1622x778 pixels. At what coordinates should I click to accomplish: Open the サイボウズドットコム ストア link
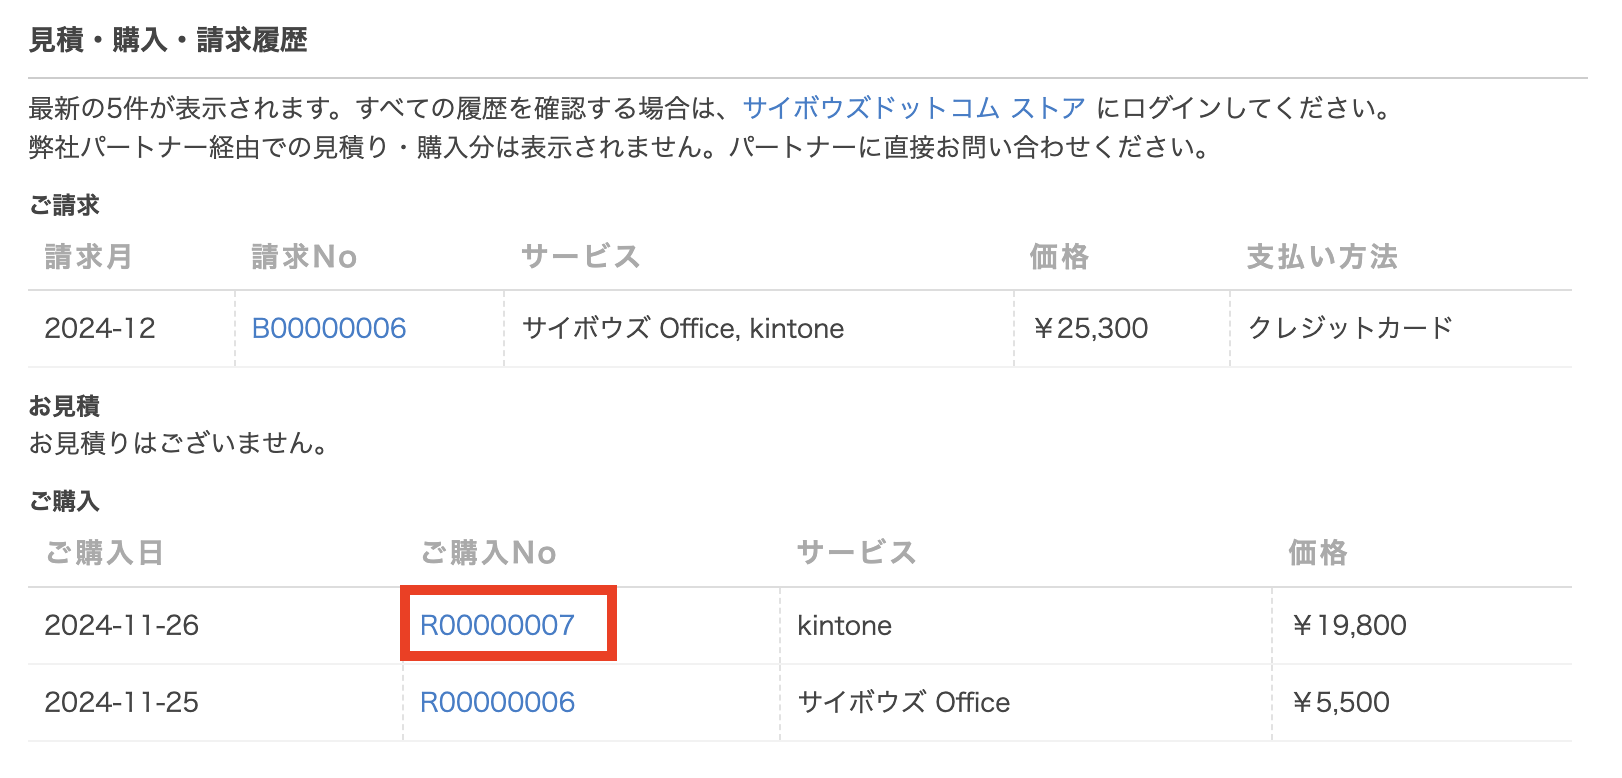pyautogui.click(x=913, y=108)
